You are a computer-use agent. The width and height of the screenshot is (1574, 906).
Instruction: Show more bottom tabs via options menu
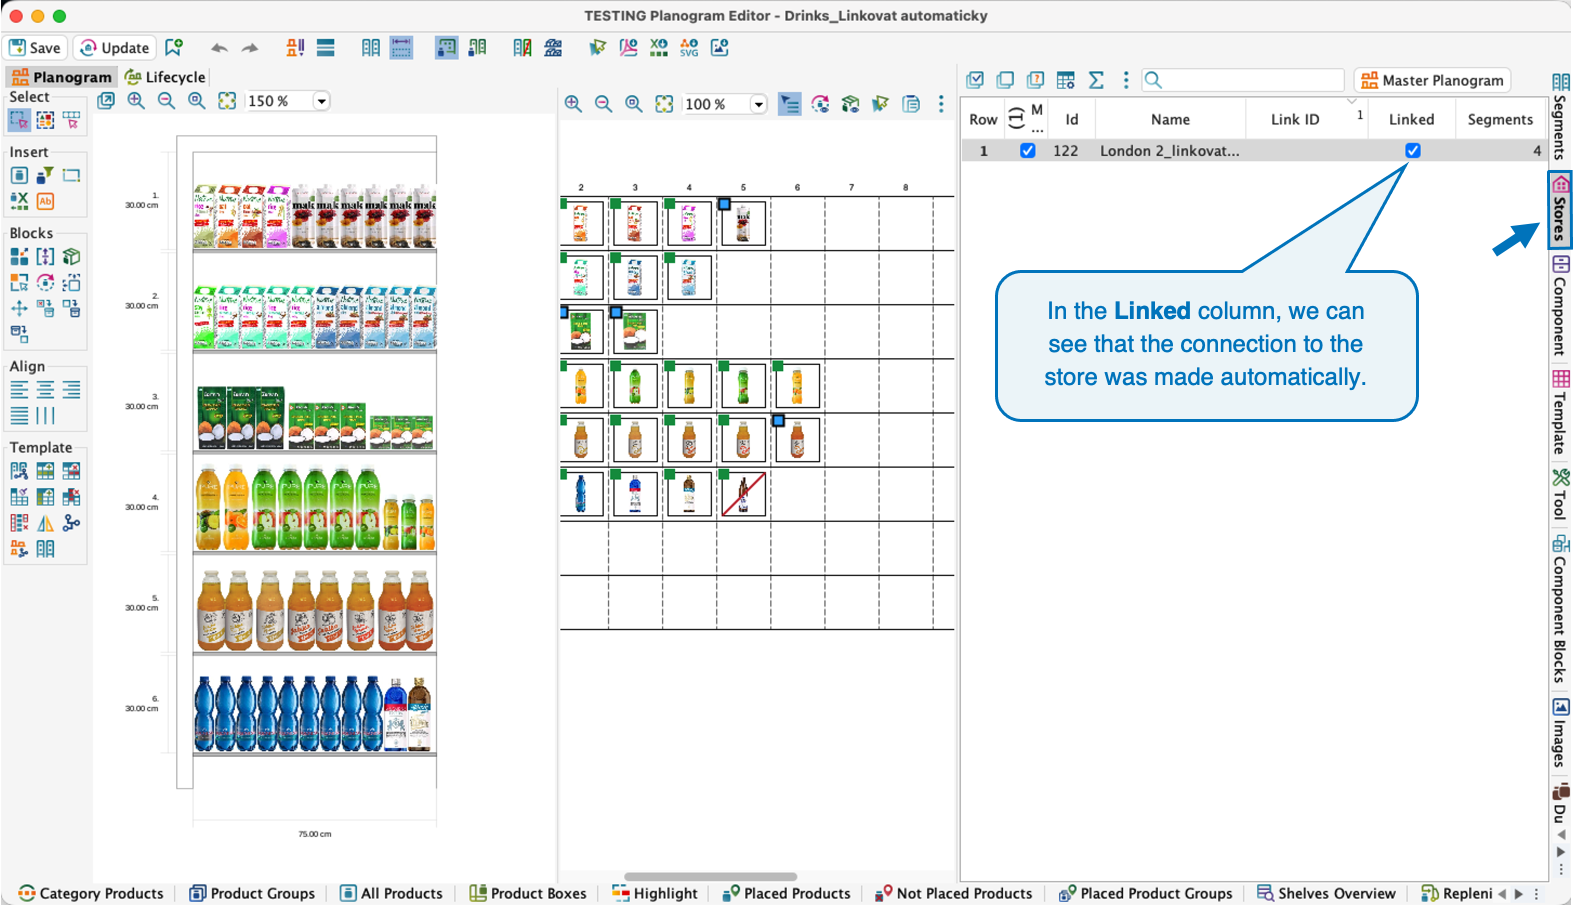coord(1536,894)
